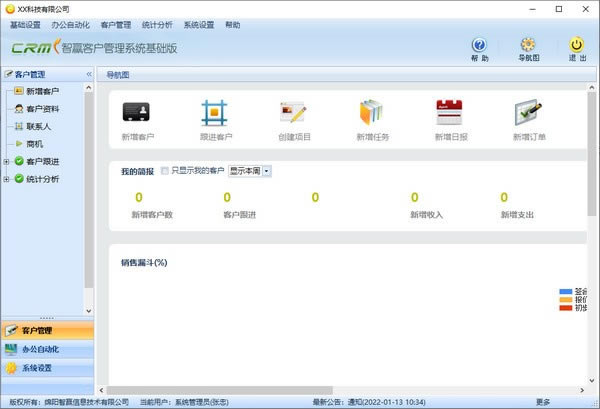Click the 更多 link in status bar
This screenshot has height=409, width=600.
coord(542,402)
